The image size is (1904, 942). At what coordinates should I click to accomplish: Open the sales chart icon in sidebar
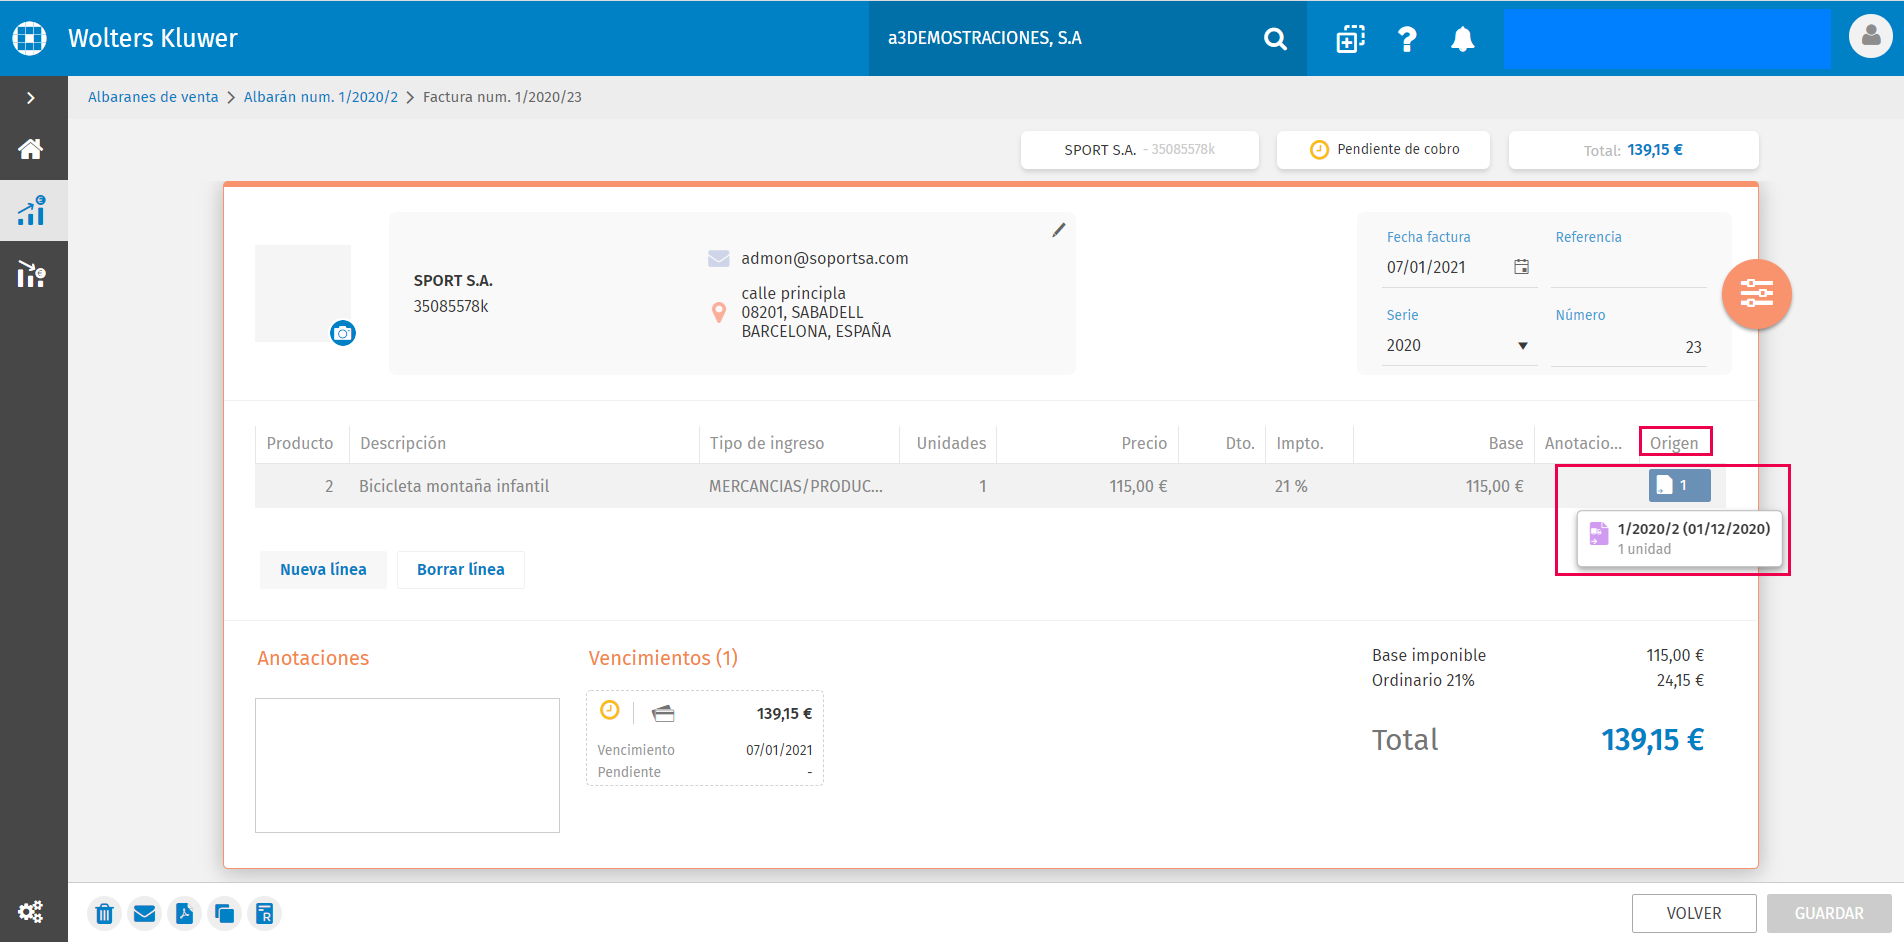32,210
